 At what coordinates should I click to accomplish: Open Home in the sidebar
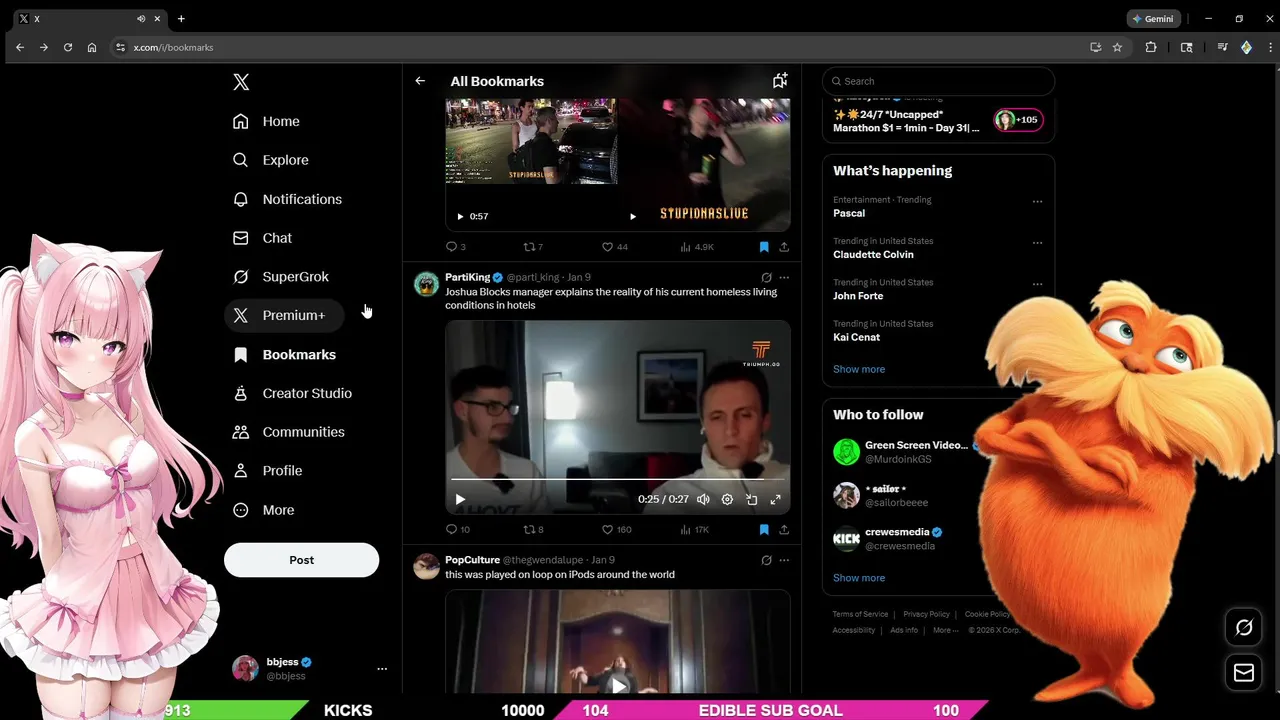click(x=266, y=121)
